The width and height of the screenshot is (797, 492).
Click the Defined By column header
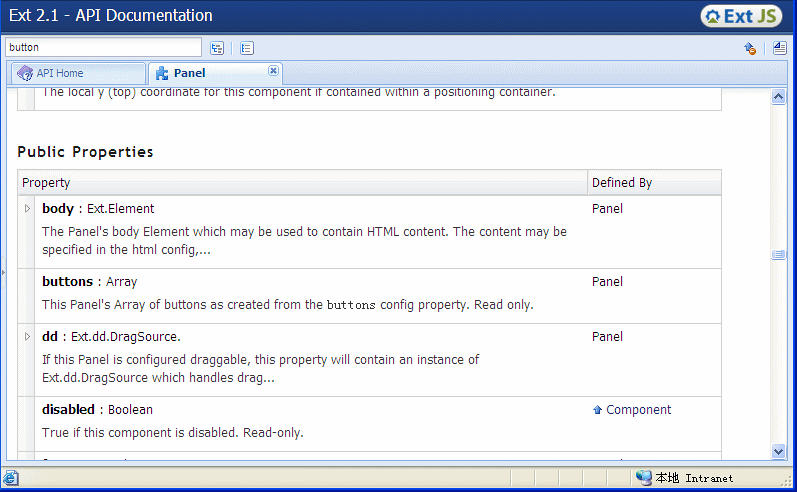coord(654,183)
